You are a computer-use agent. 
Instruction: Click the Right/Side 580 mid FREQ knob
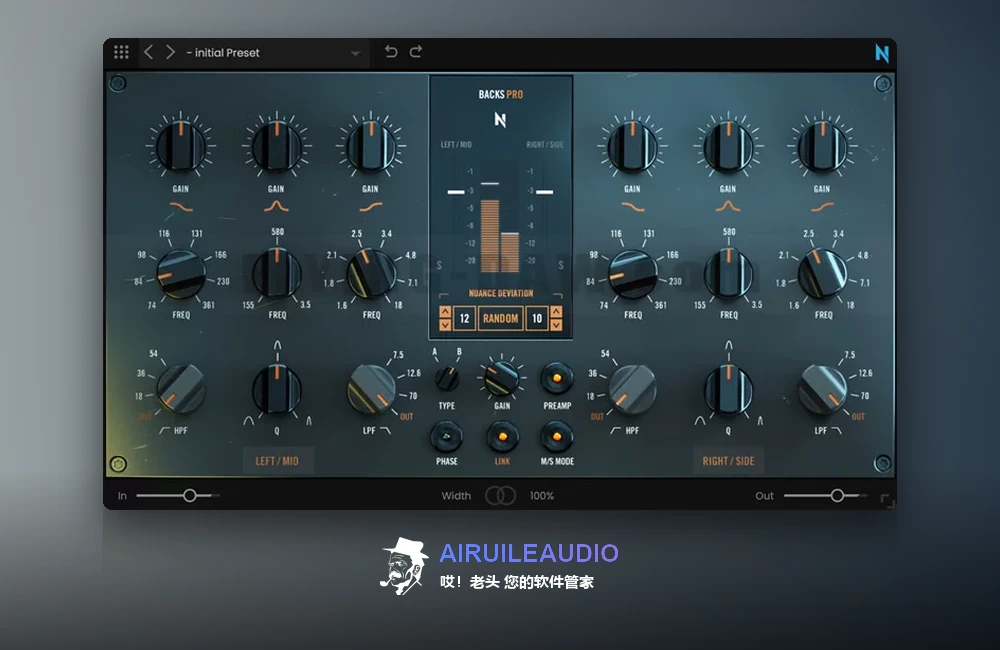coord(728,274)
